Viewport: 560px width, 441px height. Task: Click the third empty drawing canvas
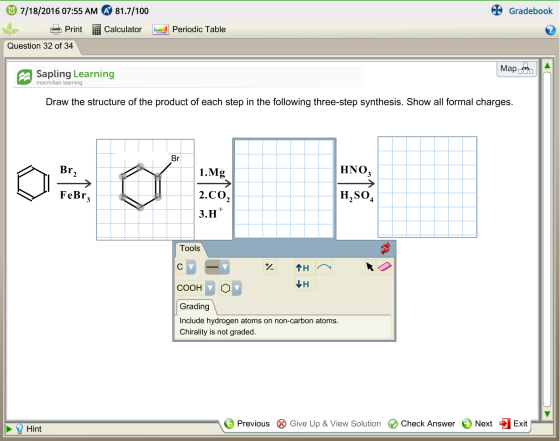(x=428, y=187)
